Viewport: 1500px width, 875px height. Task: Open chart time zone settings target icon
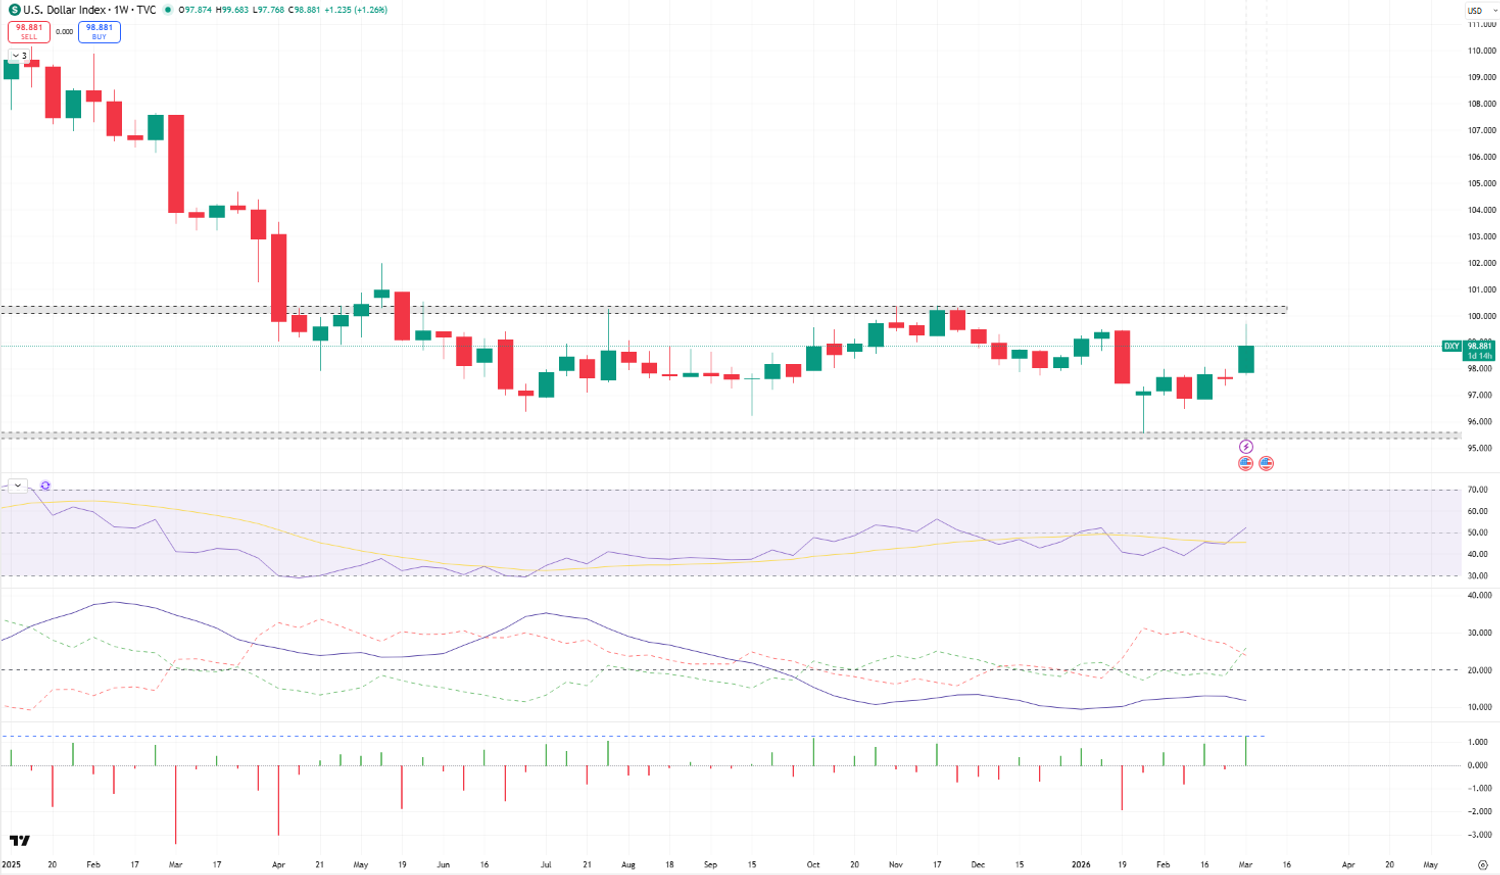[1483, 865]
